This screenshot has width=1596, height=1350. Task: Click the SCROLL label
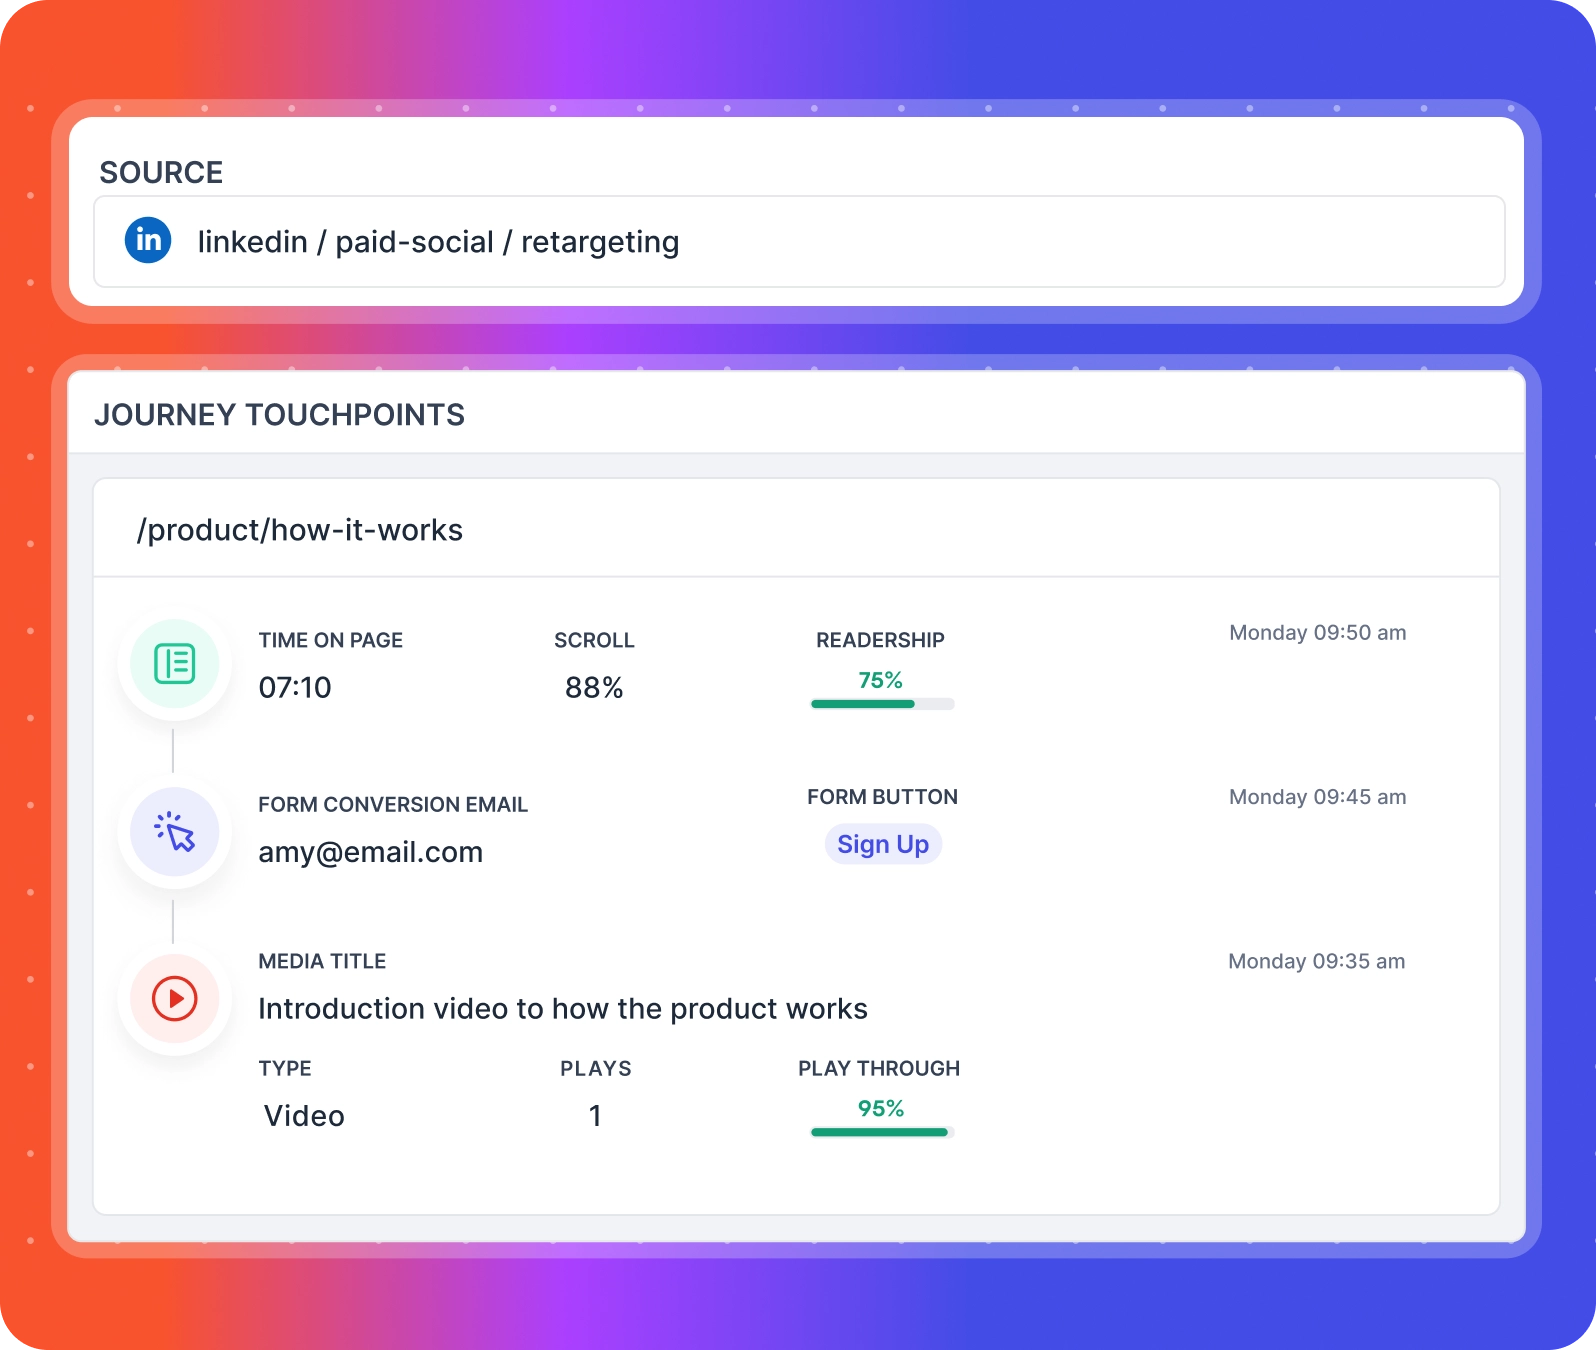595,640
